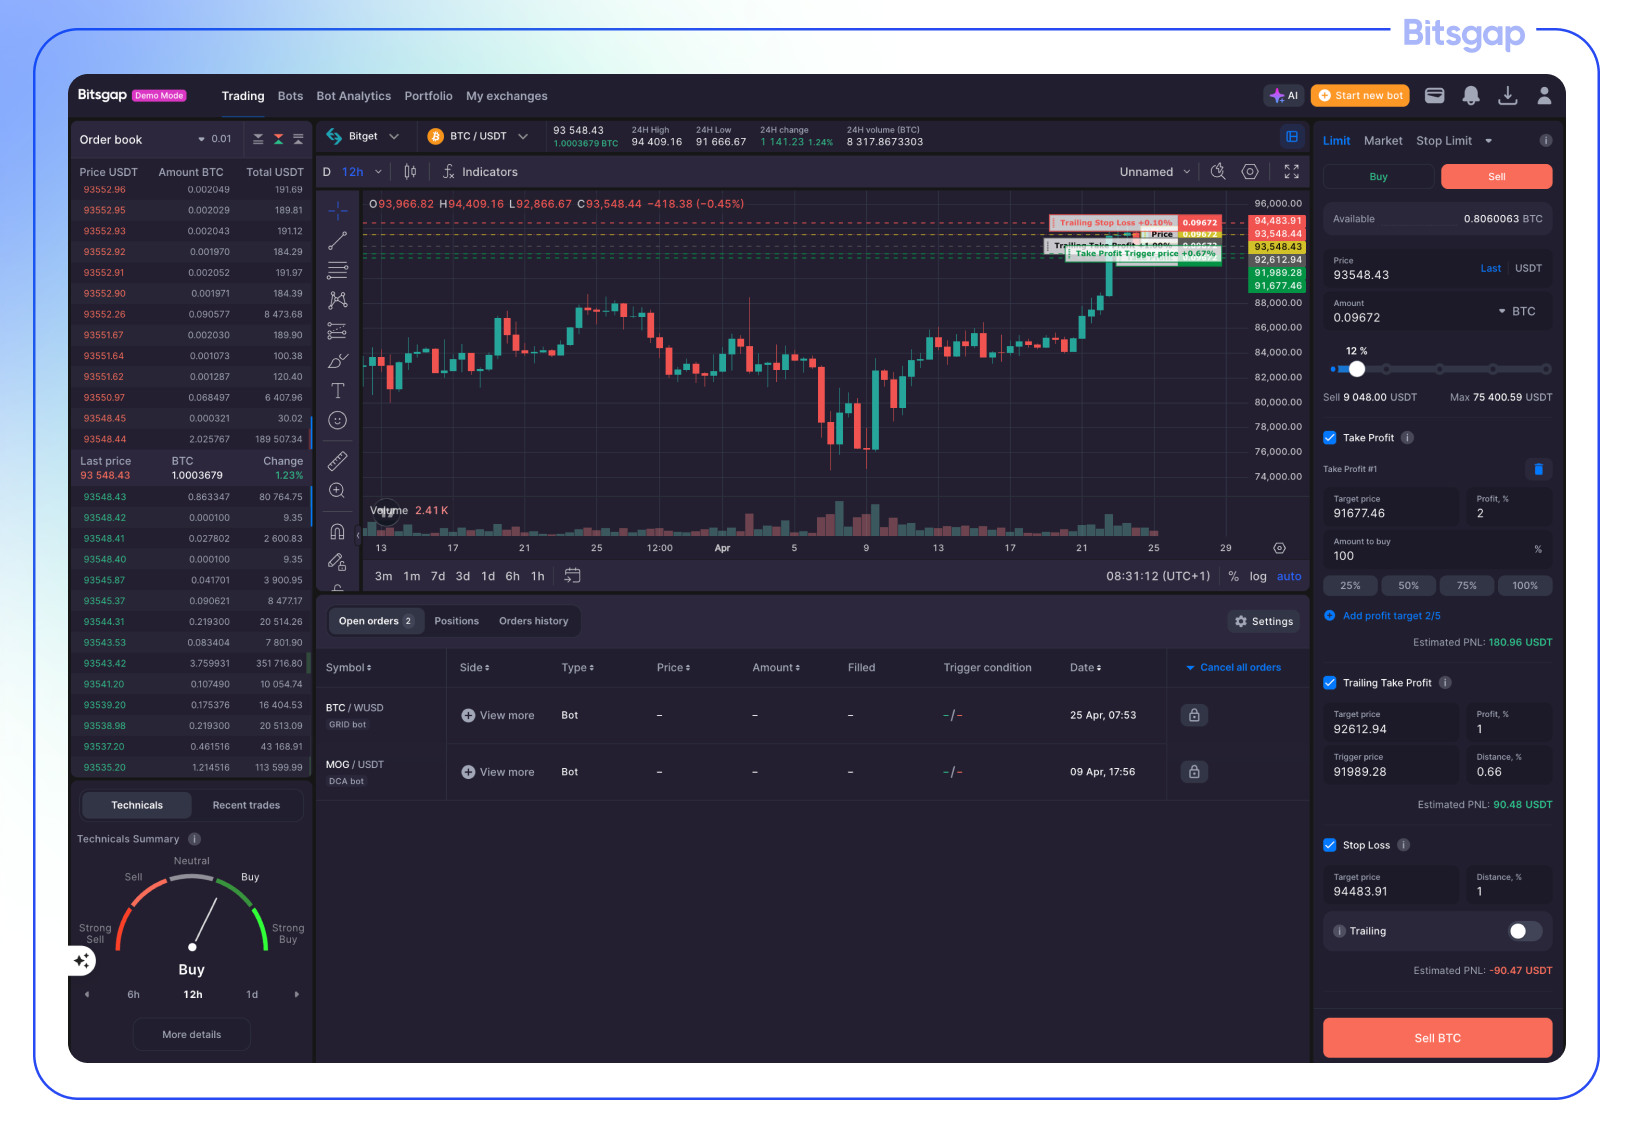Expand View more on BTC / WUSD row

point(498,715)
